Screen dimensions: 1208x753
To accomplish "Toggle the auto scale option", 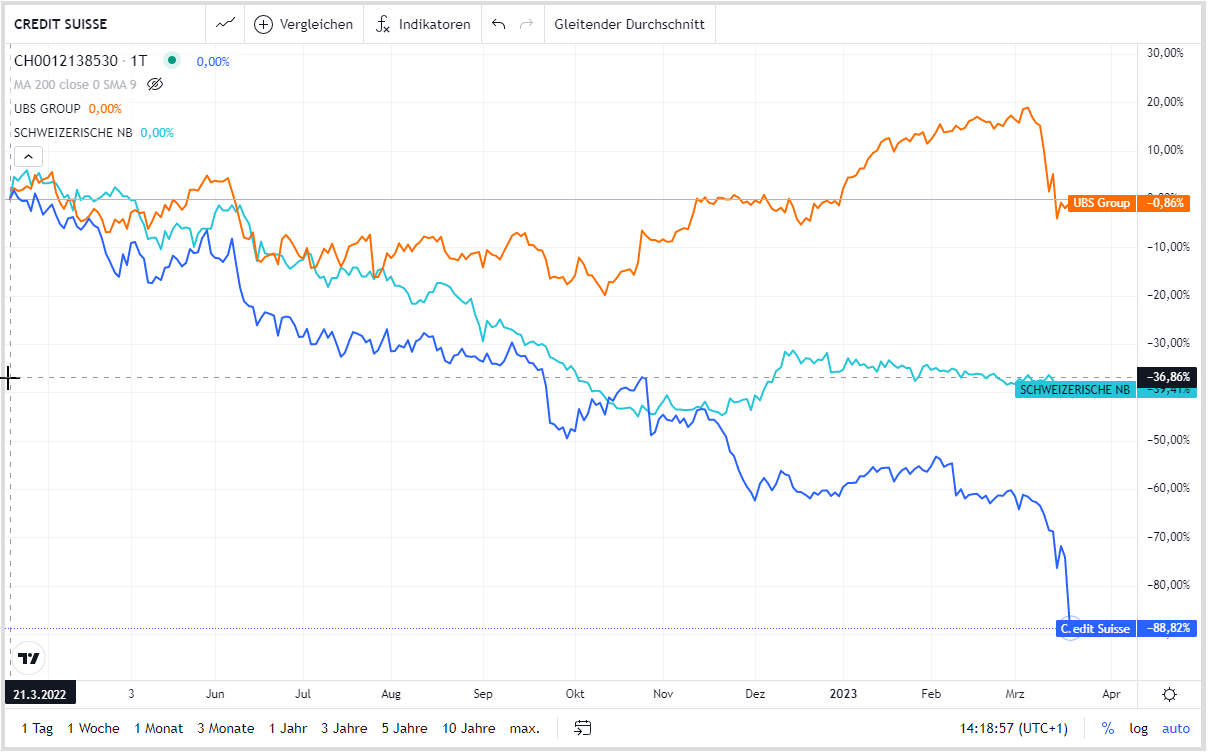I will click(x=1176, y=728).
